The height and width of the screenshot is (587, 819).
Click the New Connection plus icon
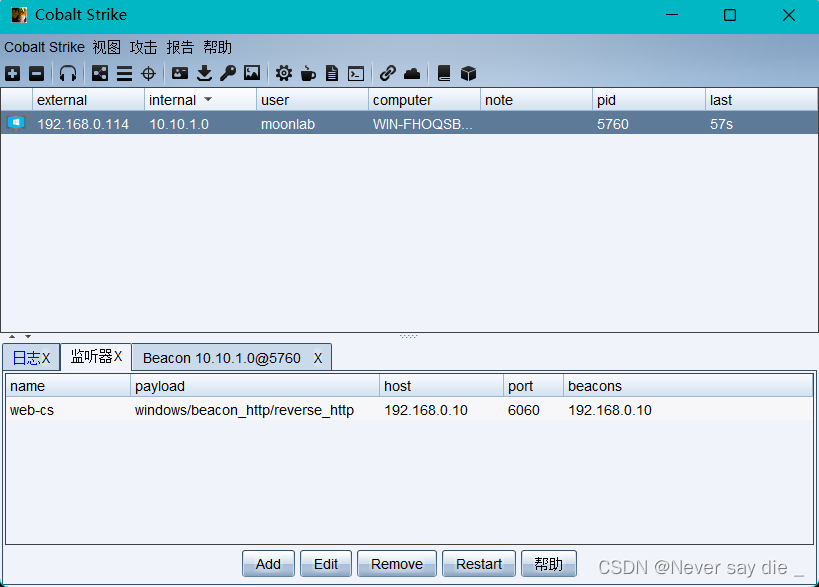click(x=13, y=74)
